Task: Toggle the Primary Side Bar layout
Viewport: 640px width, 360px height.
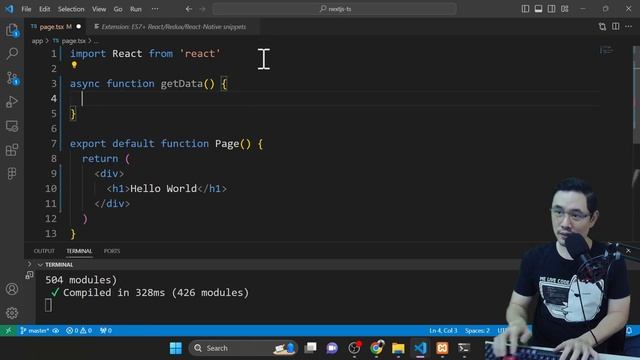Action: click(525, 9)
